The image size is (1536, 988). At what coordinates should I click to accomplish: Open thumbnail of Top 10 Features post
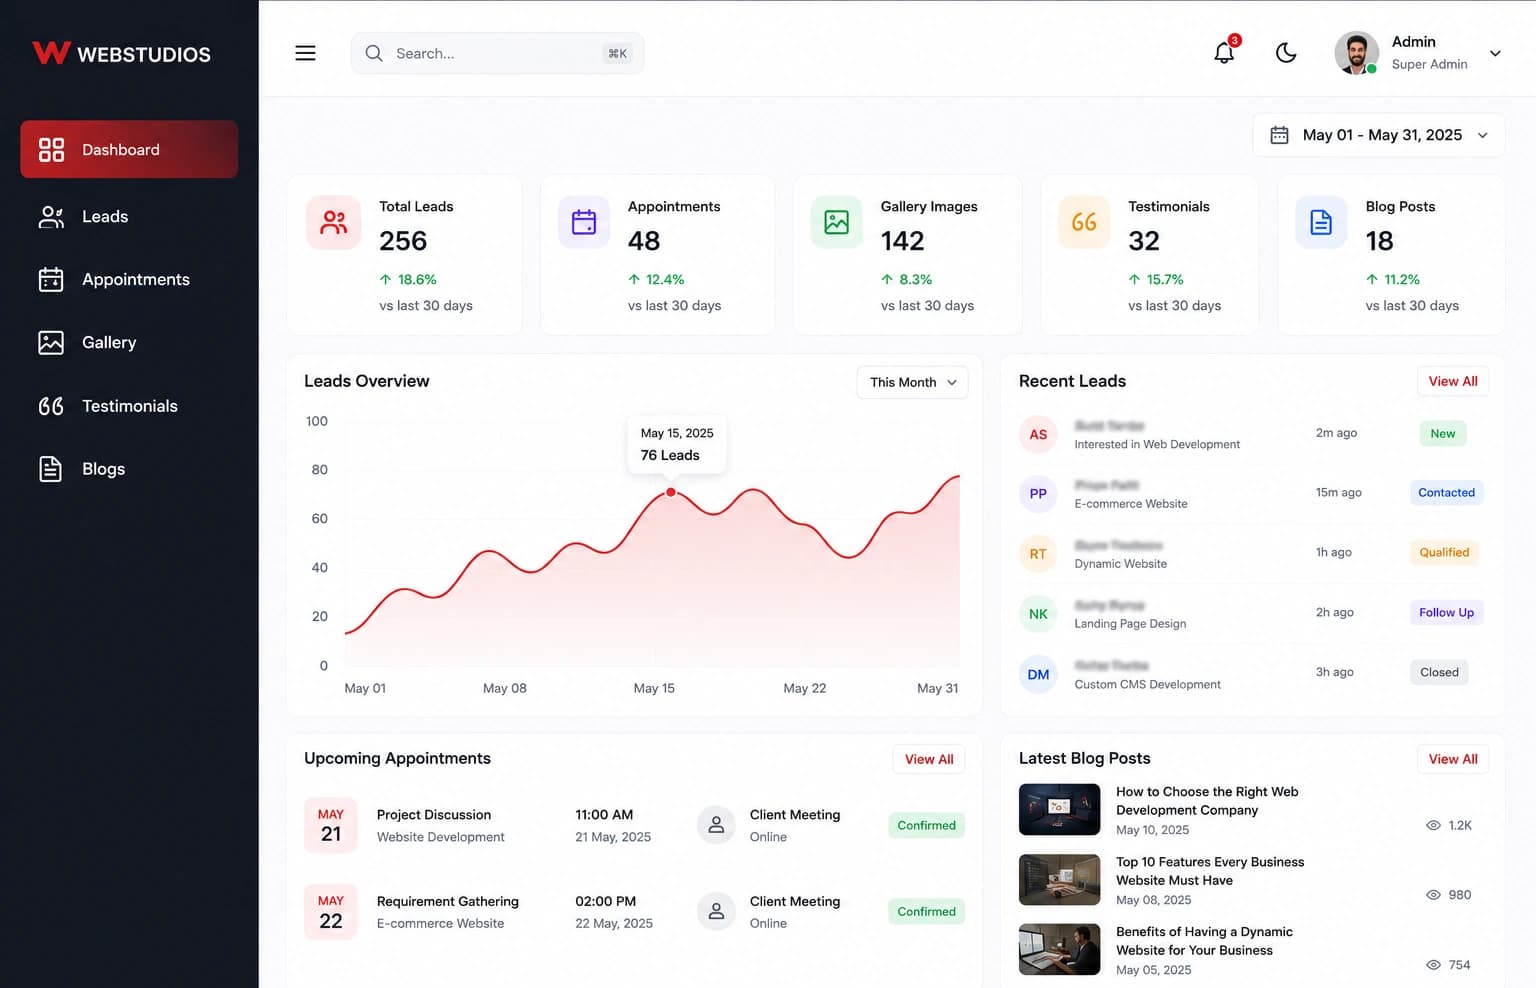point(1059,879)
